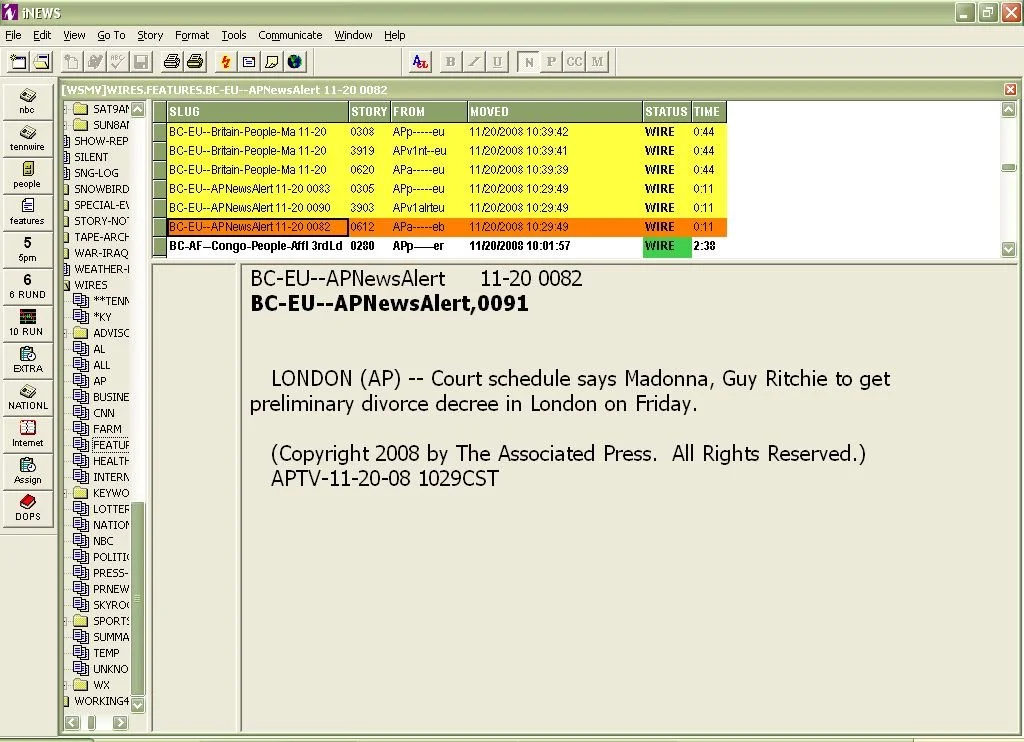Expand the WX folder node
1024x742 pixels.
66,685
